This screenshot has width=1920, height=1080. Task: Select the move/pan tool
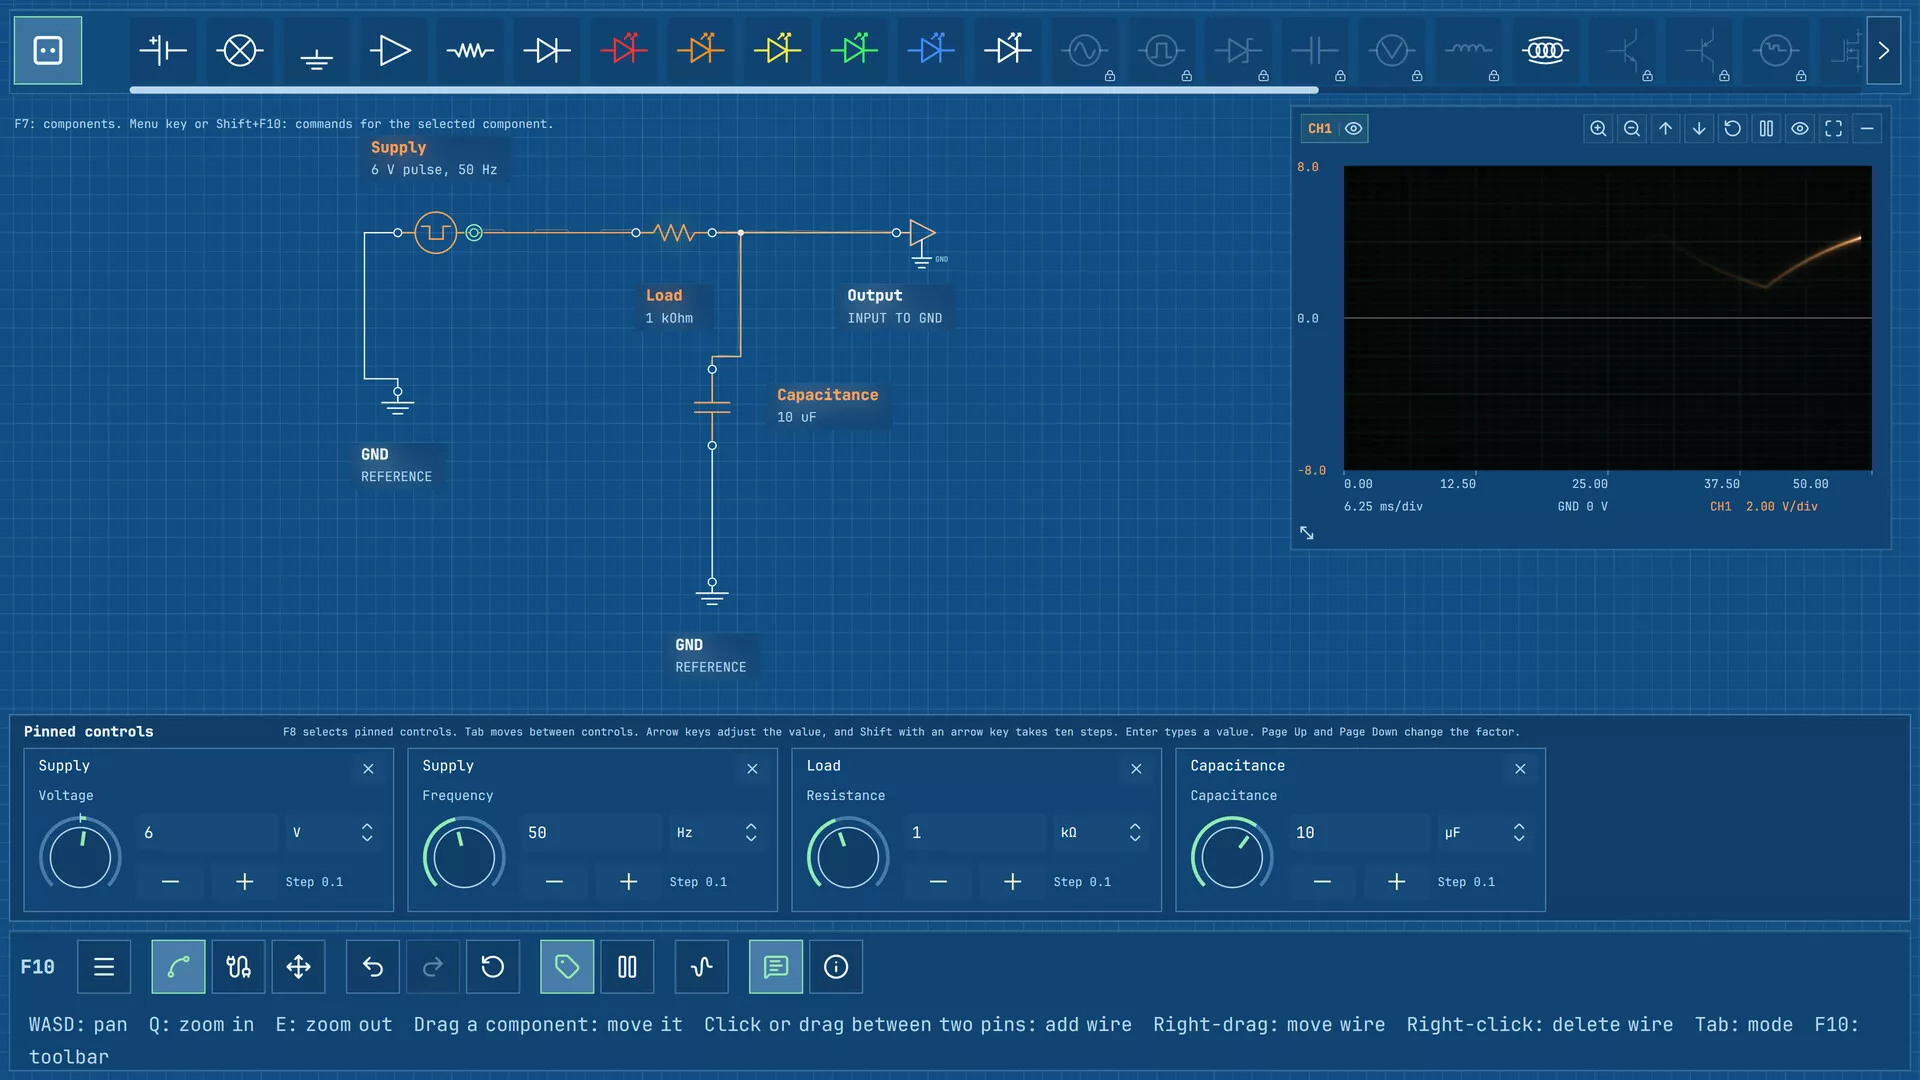(x=298, y=966)
